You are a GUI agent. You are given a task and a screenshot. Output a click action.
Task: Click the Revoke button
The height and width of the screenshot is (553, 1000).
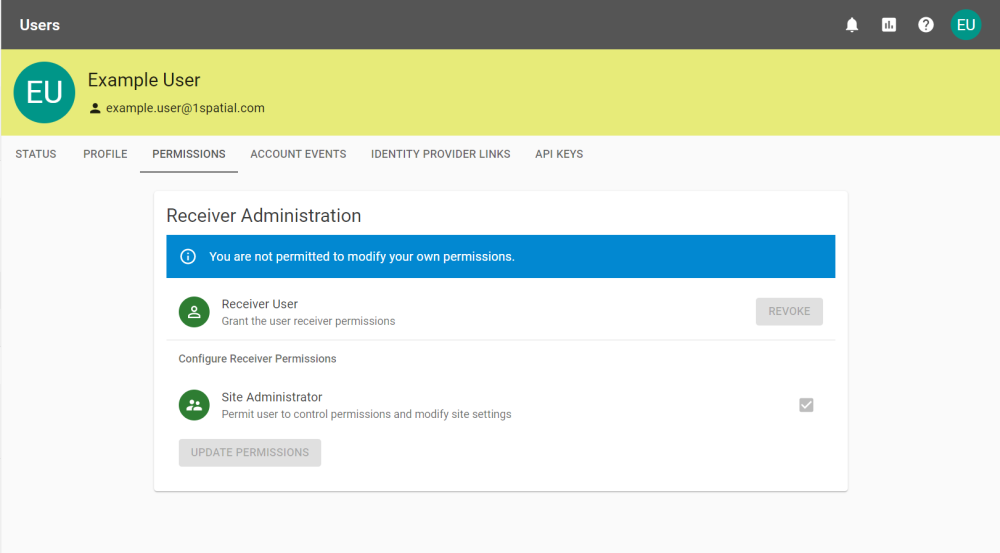[789, 311]
